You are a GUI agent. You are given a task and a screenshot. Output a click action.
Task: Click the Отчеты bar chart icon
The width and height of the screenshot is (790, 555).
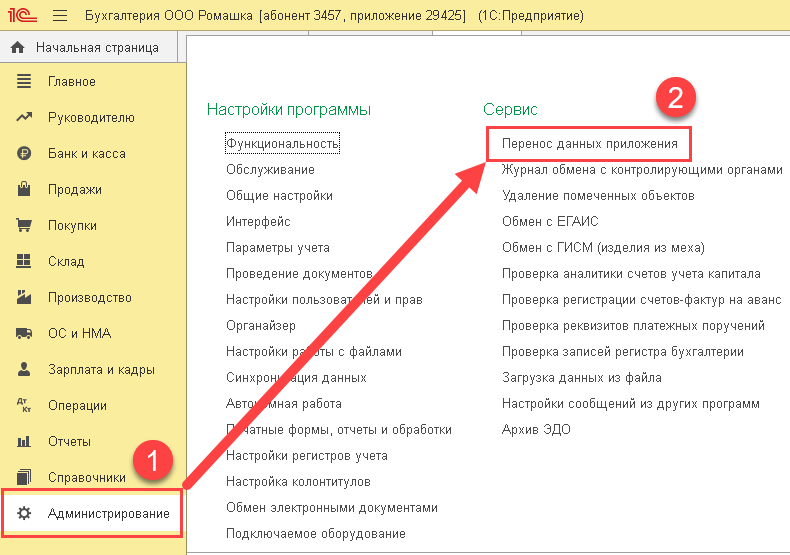[24, 442]
